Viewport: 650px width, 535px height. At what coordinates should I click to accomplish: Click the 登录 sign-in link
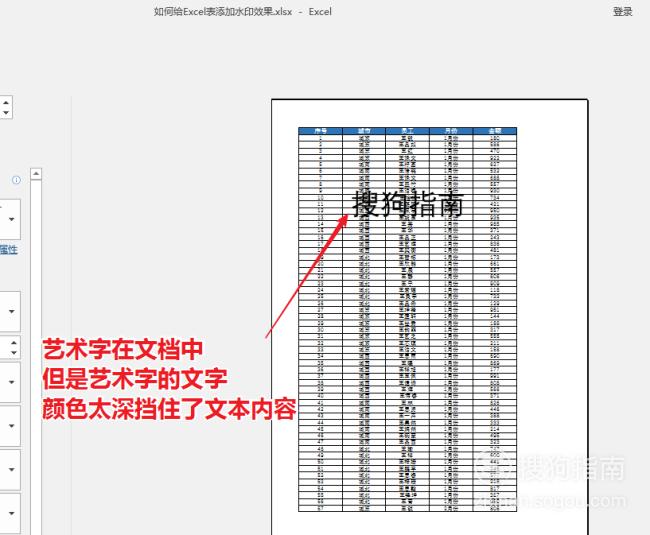click(622, 12)
